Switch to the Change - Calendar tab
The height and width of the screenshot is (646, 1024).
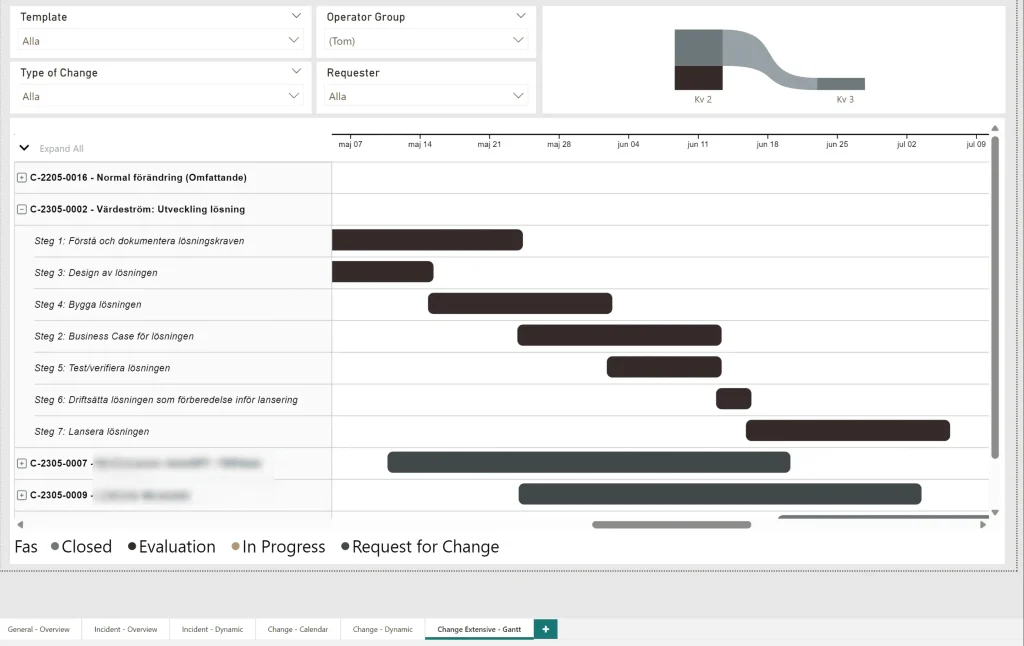click(297, 630)
